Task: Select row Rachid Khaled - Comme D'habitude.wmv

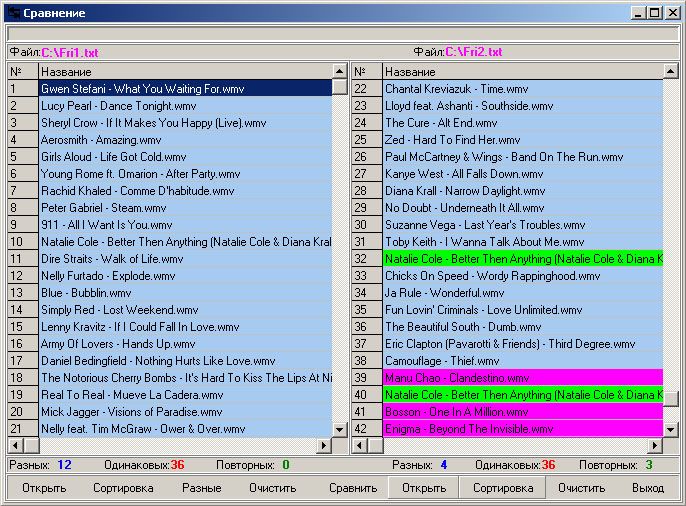Action: tap(186, 191)
